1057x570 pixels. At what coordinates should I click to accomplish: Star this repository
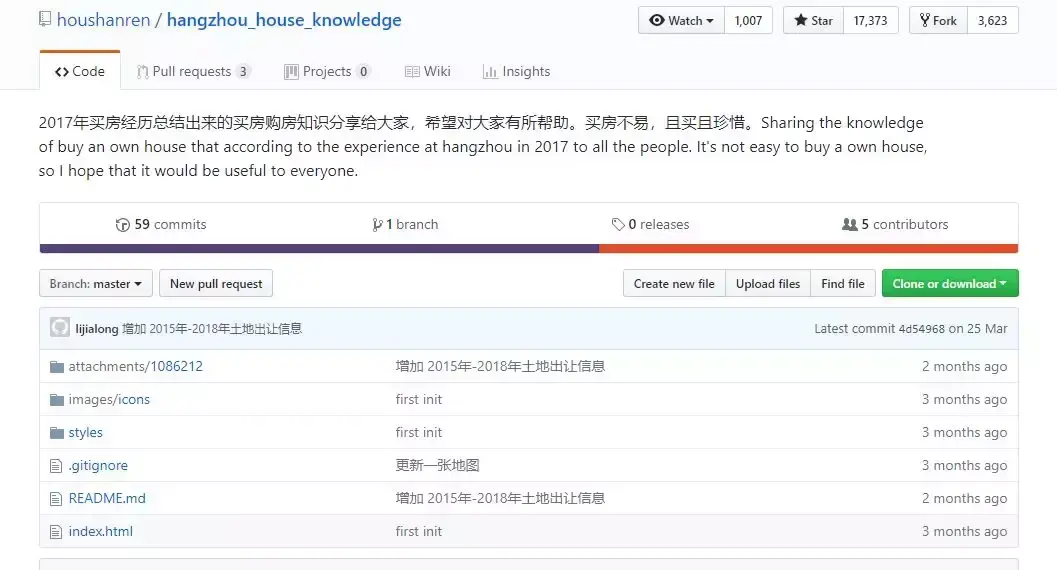(812, 20)
